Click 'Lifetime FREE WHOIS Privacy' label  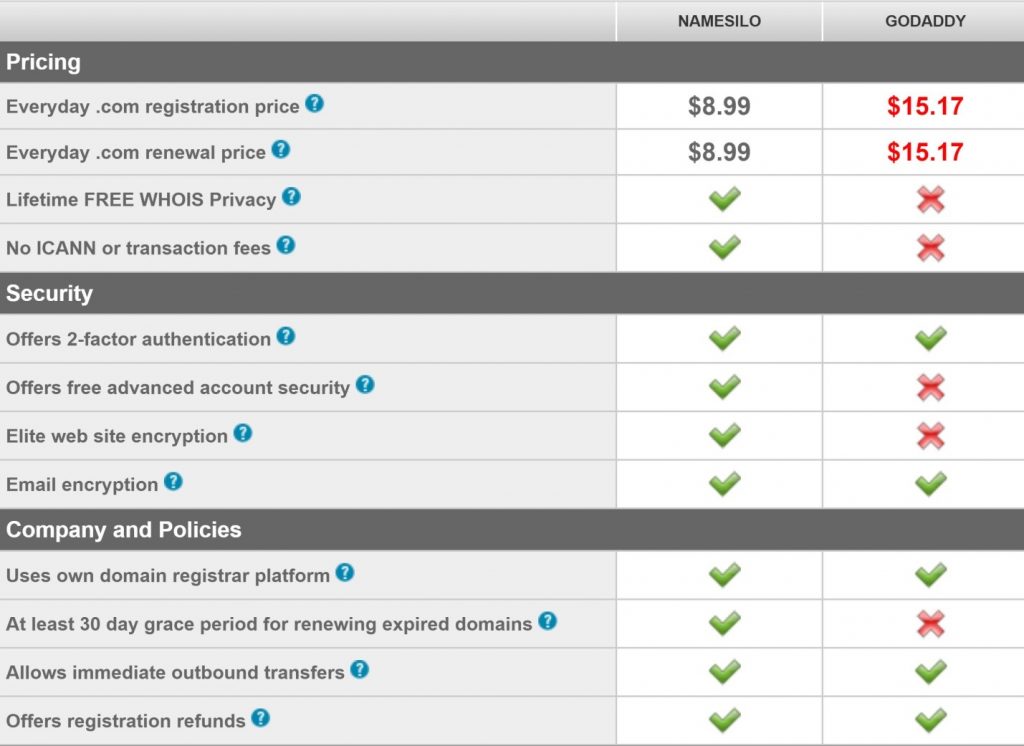pos(141,199)
